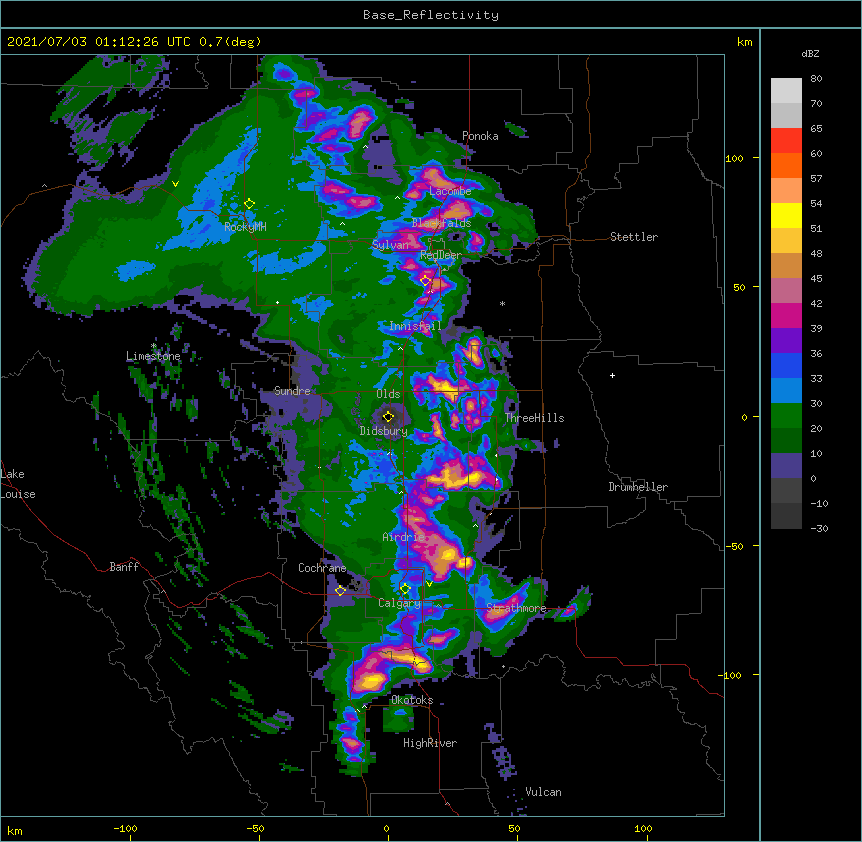Select the blue 36 dBZ legend swatch
This screenshot has height=842, width=862.
coord(786,365)
